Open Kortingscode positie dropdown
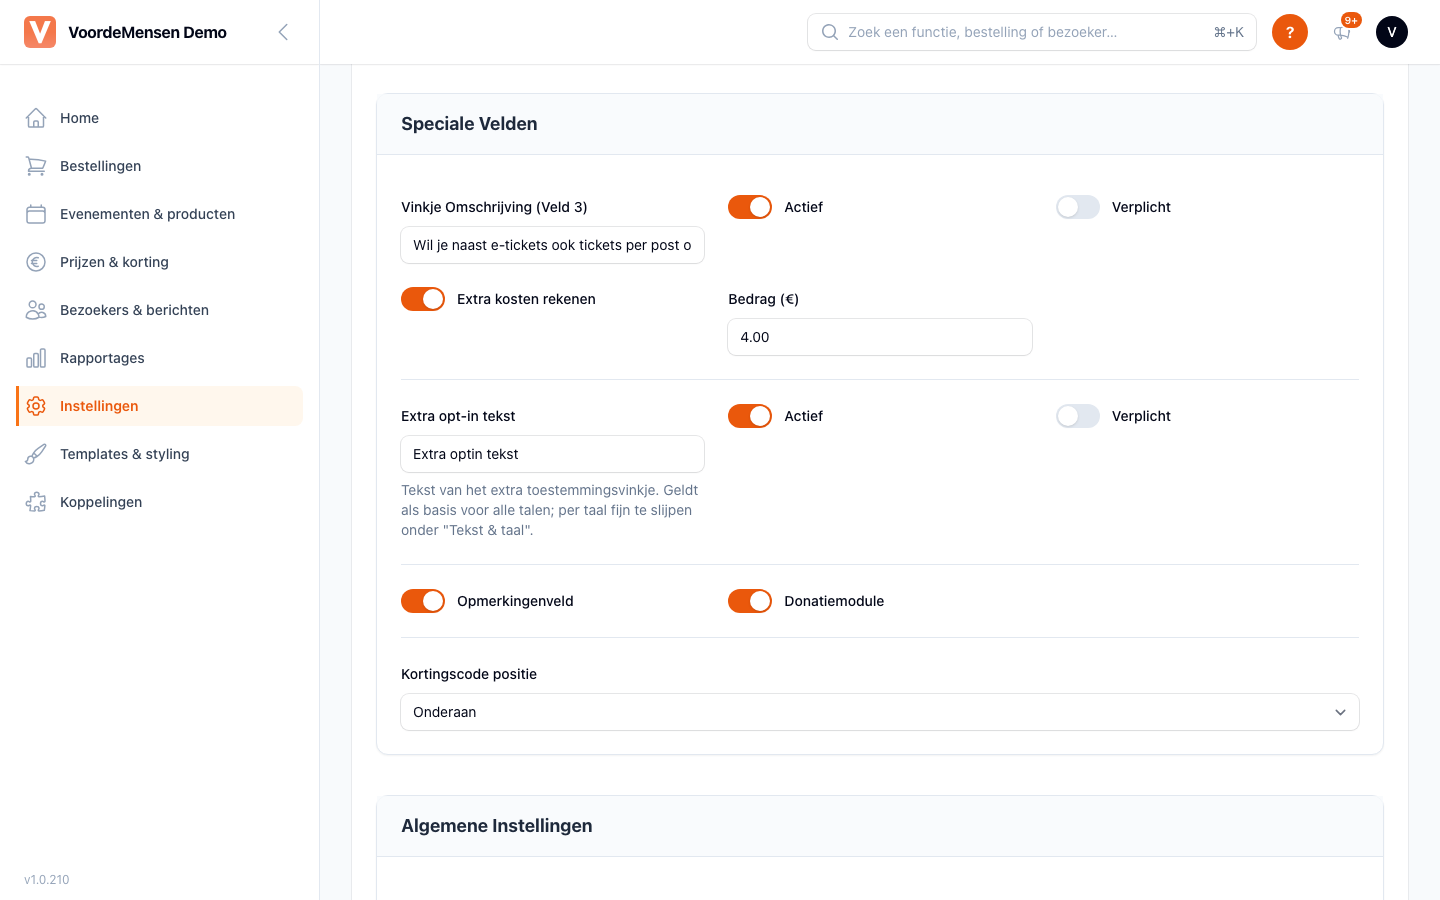The height and width of the screenshot is (900, 1440). (880, 712)
